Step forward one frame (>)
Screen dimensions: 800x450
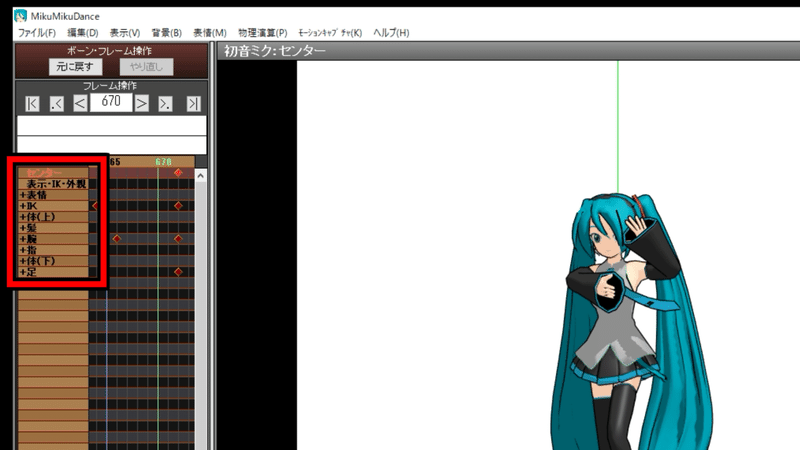point(141,104)
